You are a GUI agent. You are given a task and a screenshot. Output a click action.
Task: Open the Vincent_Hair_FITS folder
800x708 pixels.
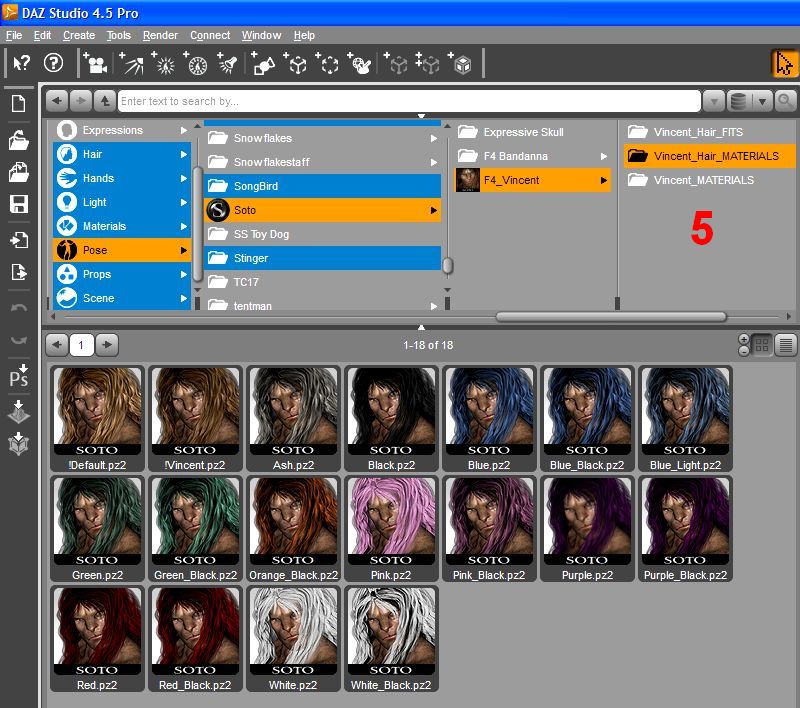(x=709, y=132)
